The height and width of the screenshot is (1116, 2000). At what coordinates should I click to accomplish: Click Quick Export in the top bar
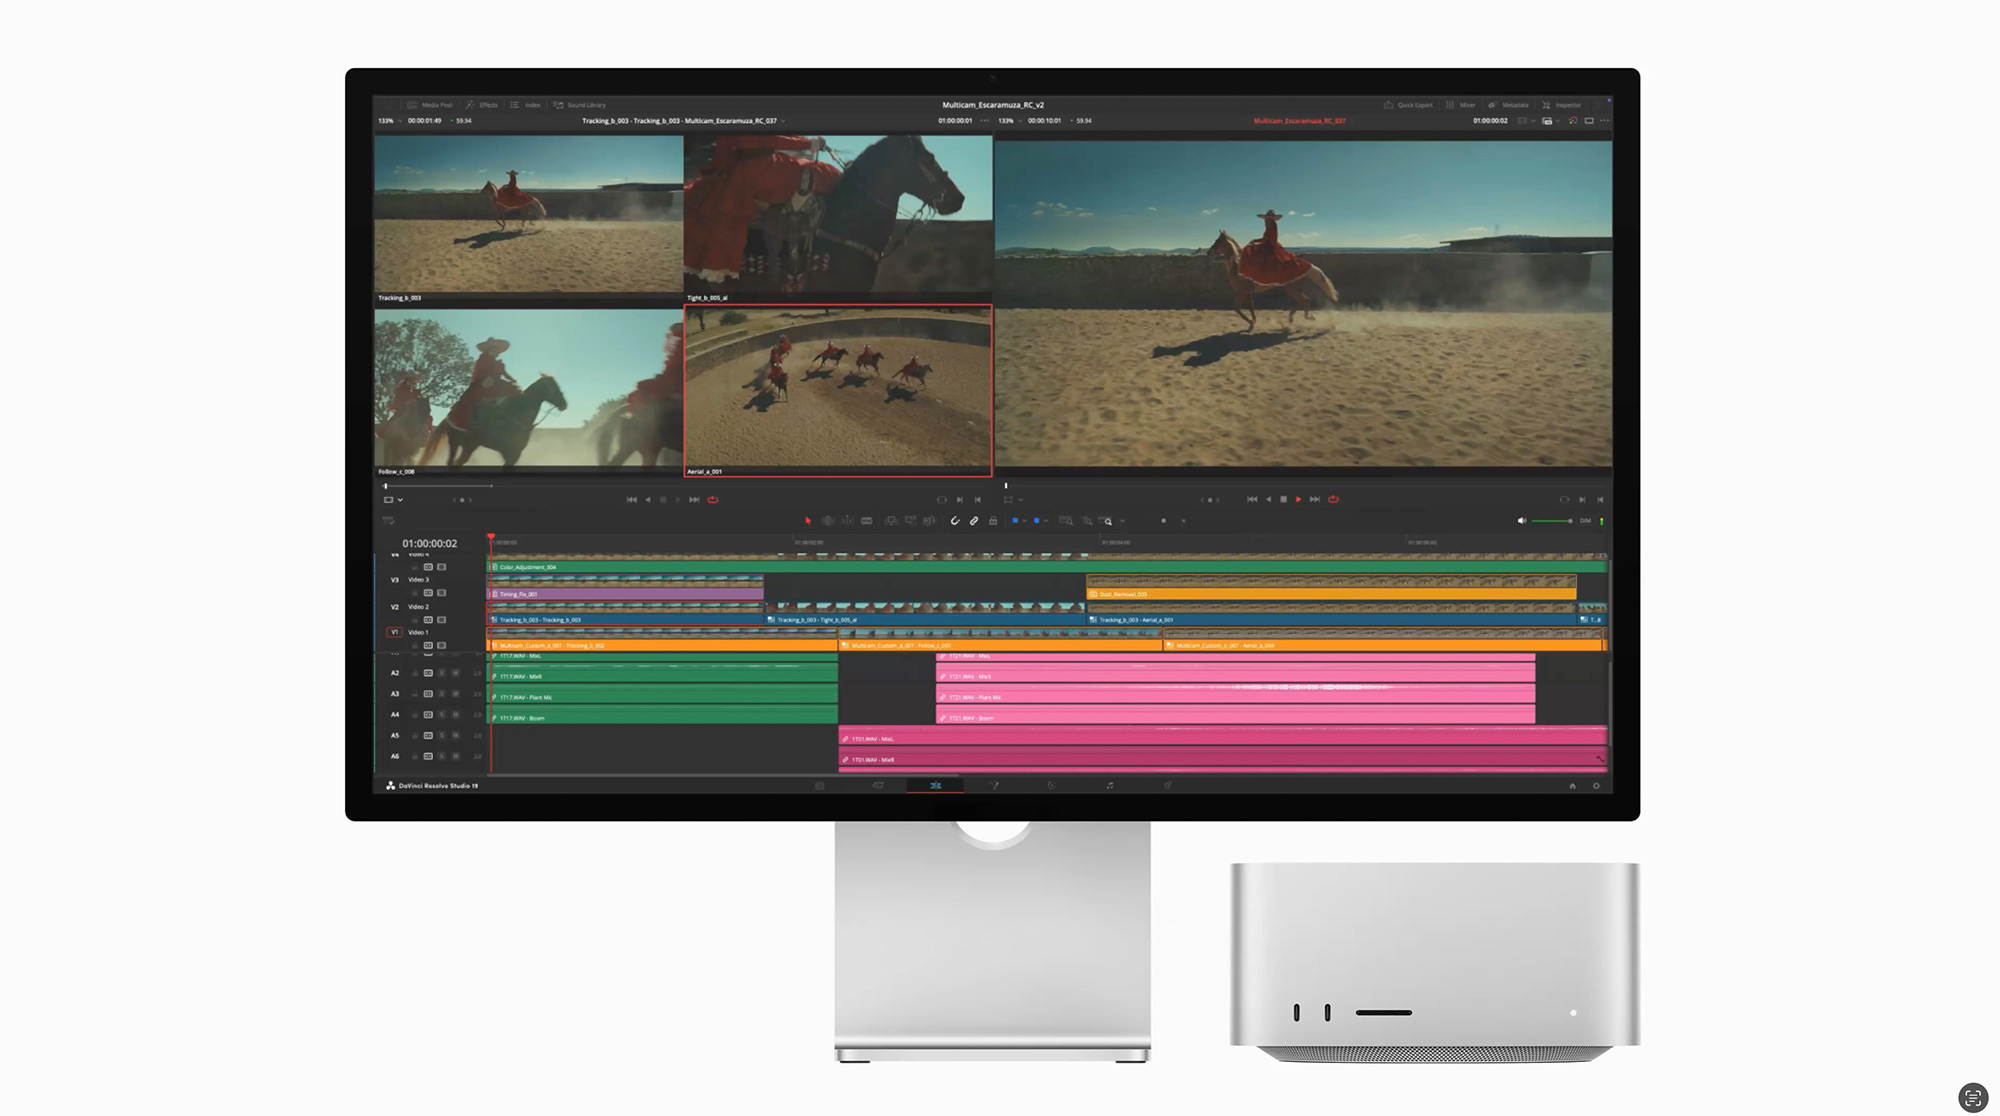[1408, 105]
